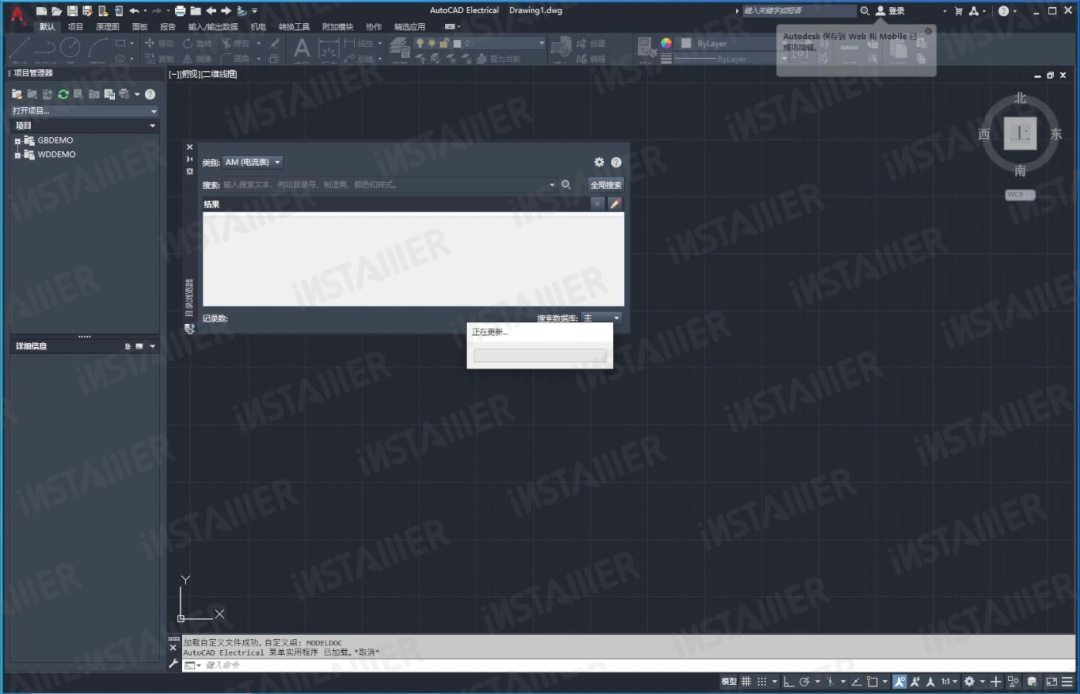Click the 全局搜索 button
Image resolution: width=1080 pixels, height=694 pixels.
click(x=606, y=185)
